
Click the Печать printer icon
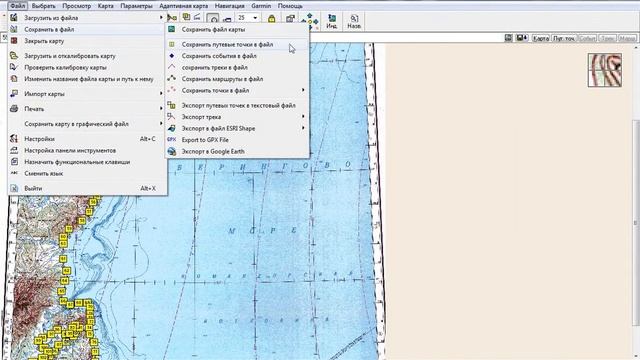14,109
